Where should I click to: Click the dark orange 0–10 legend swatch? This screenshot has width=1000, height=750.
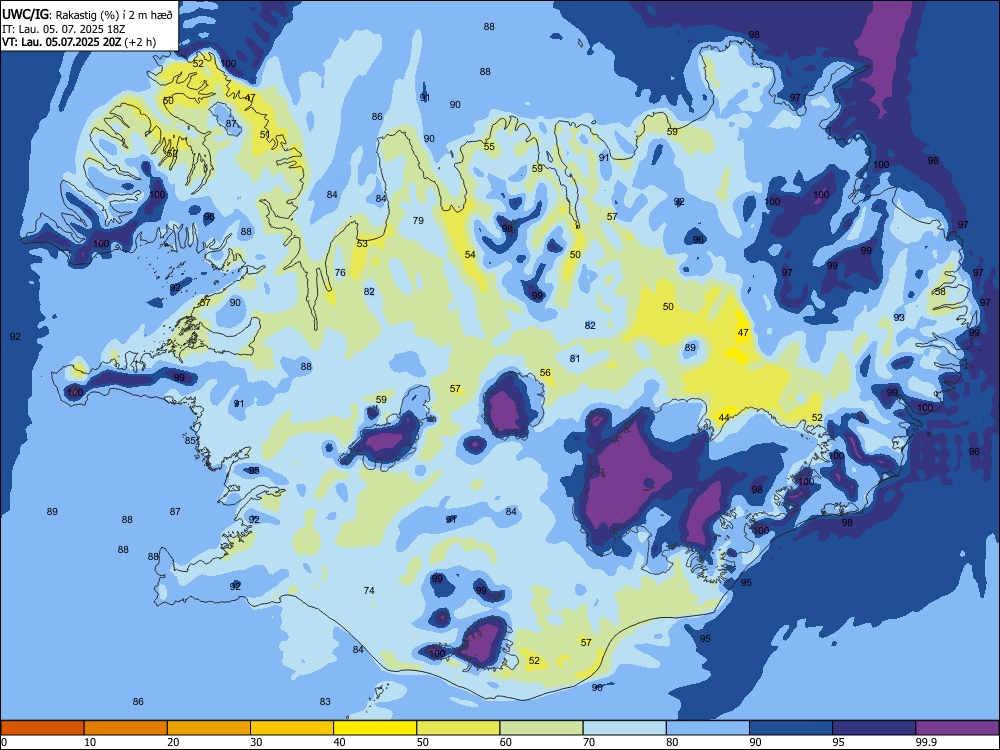coord(42,728)
